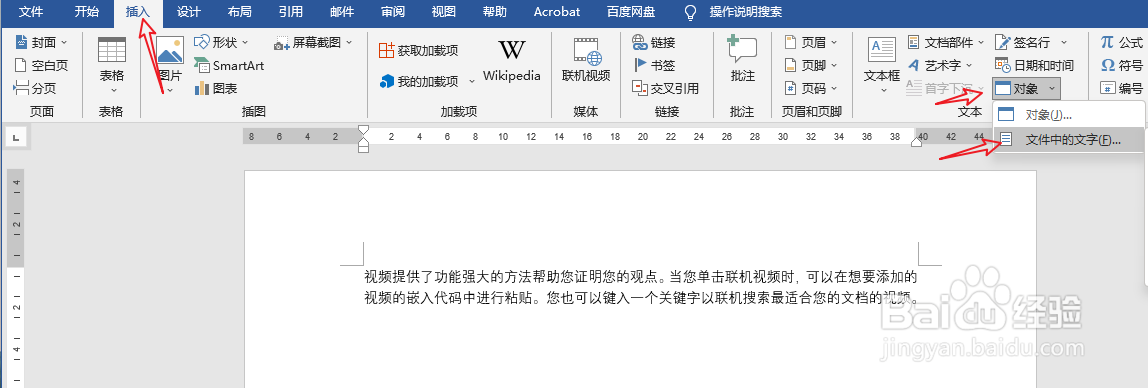The width and height of the screenshot is (1148, 388).
Task: Insert a 空白页 blank page
Action: tap(41, 65)
